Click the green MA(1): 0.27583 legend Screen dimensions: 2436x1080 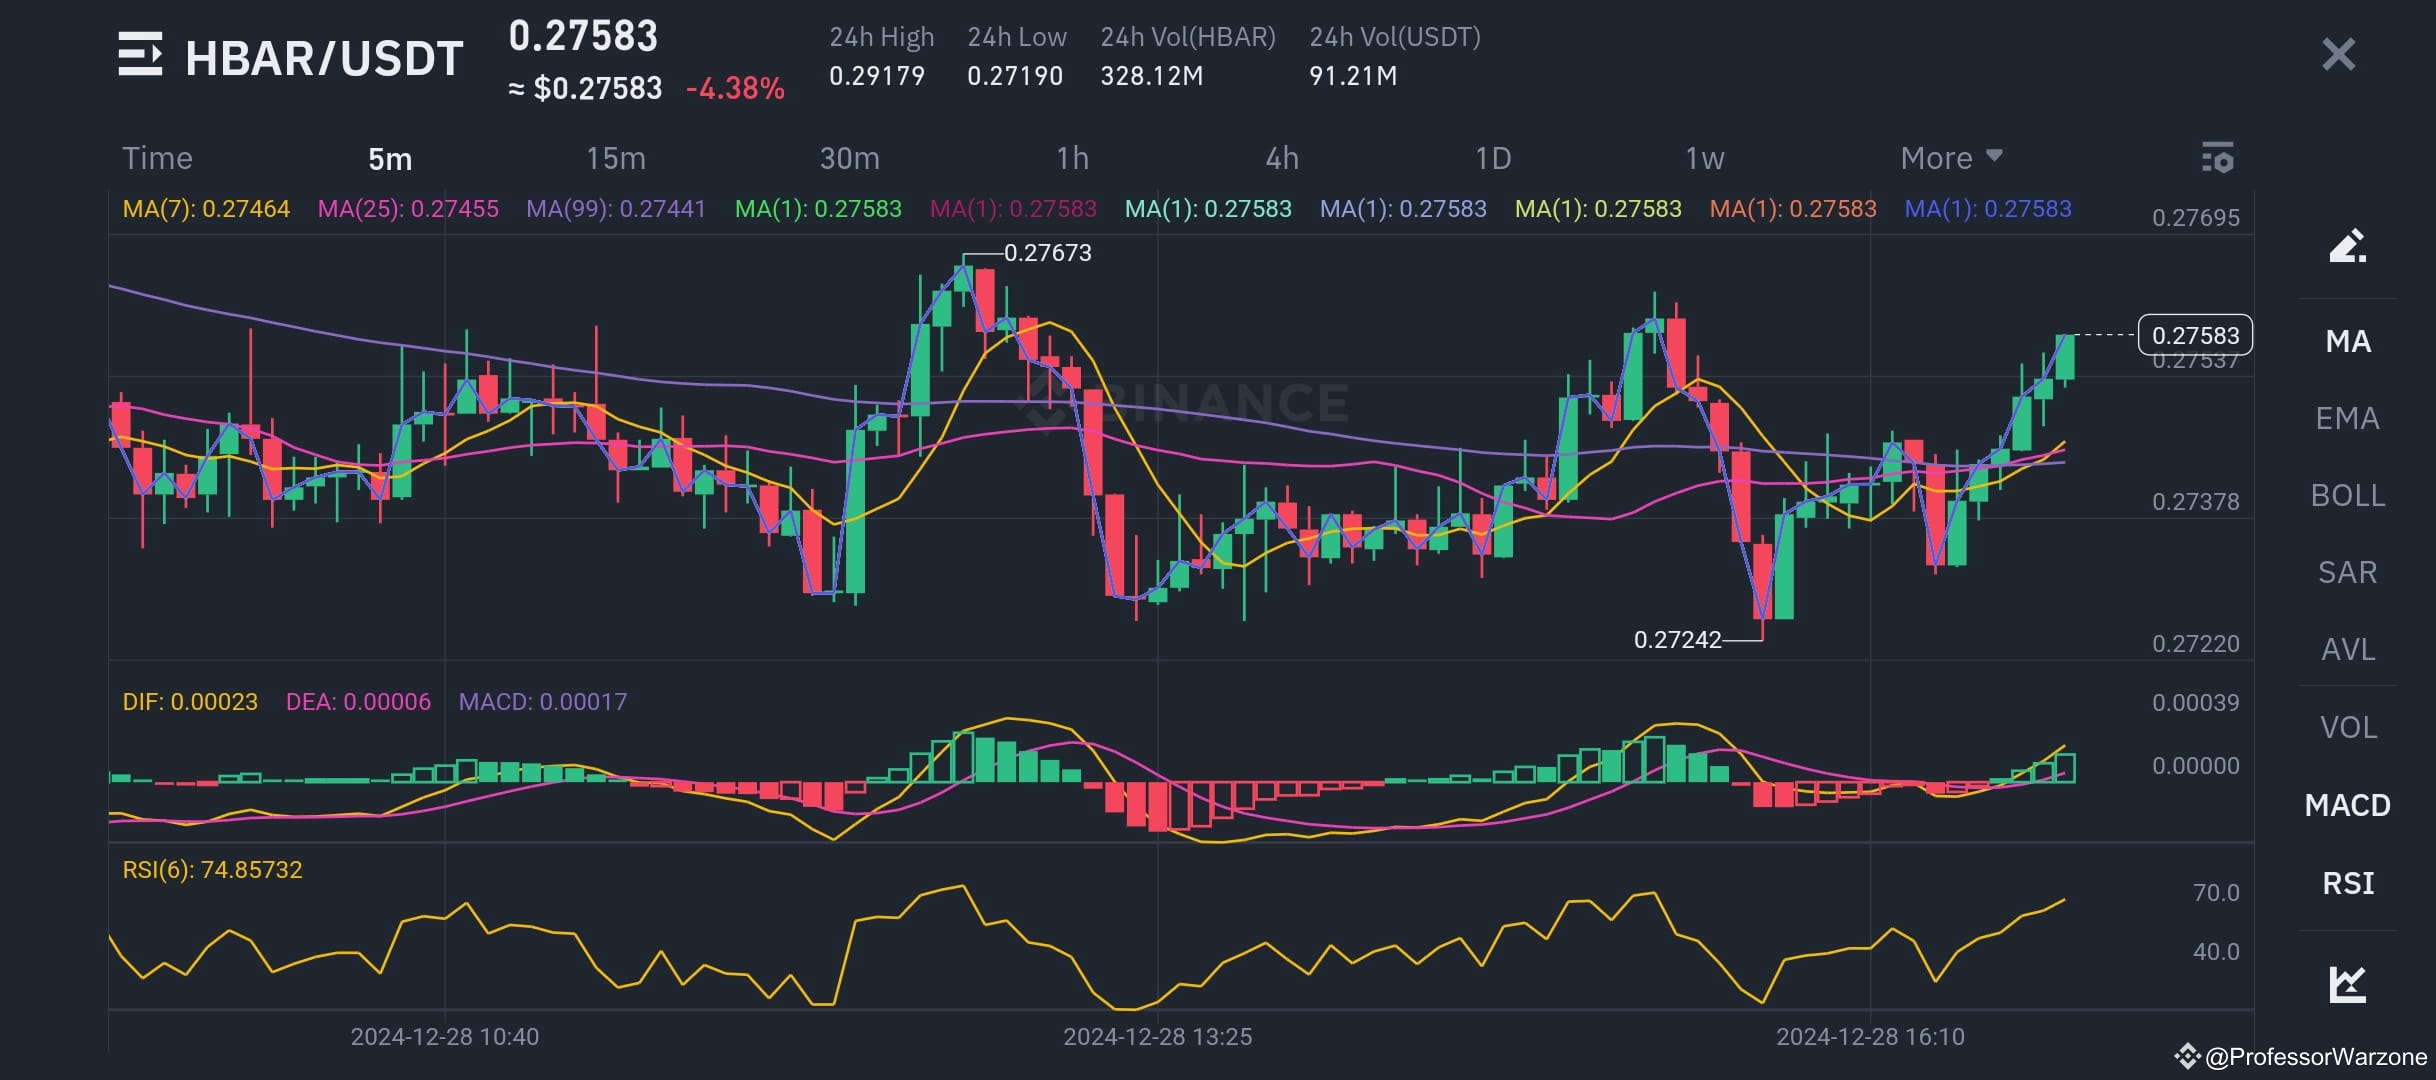[x=818, y=209]
